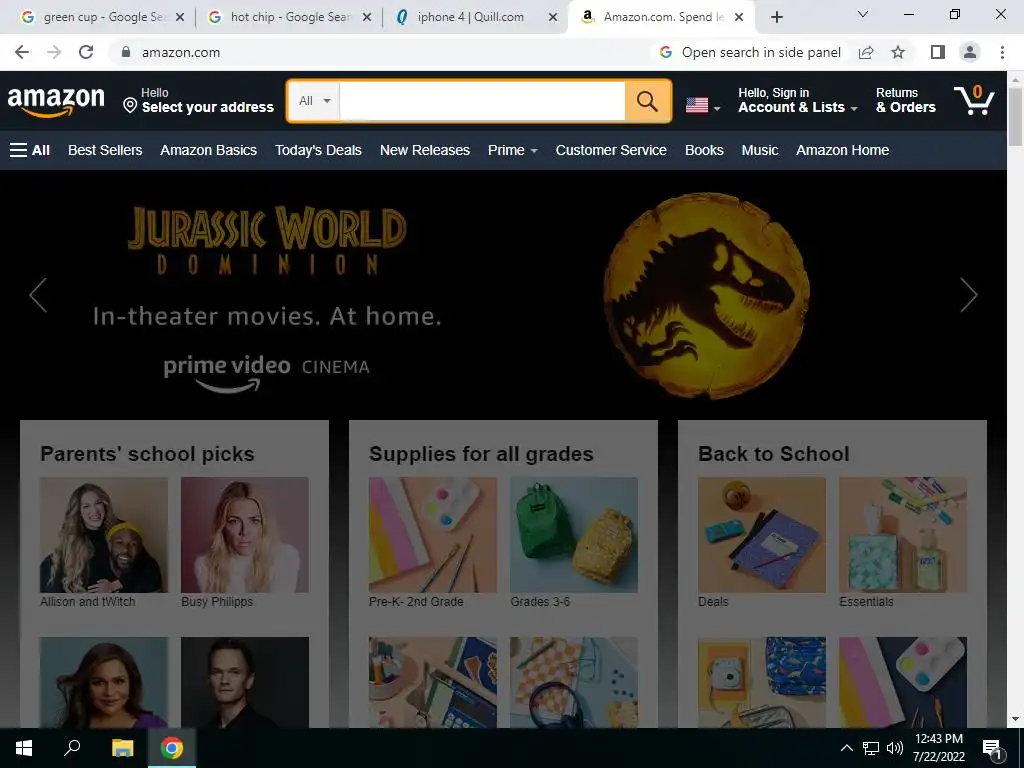Show hidden tray icons chevron
The height and width of the screenshot is (768, 1024).
point(846,748)
